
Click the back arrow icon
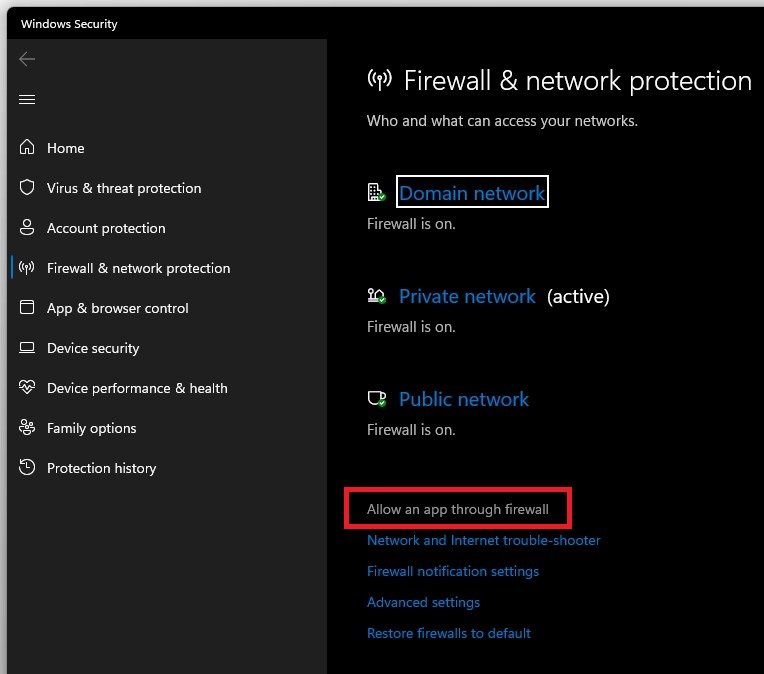click(x=27, y=59)
